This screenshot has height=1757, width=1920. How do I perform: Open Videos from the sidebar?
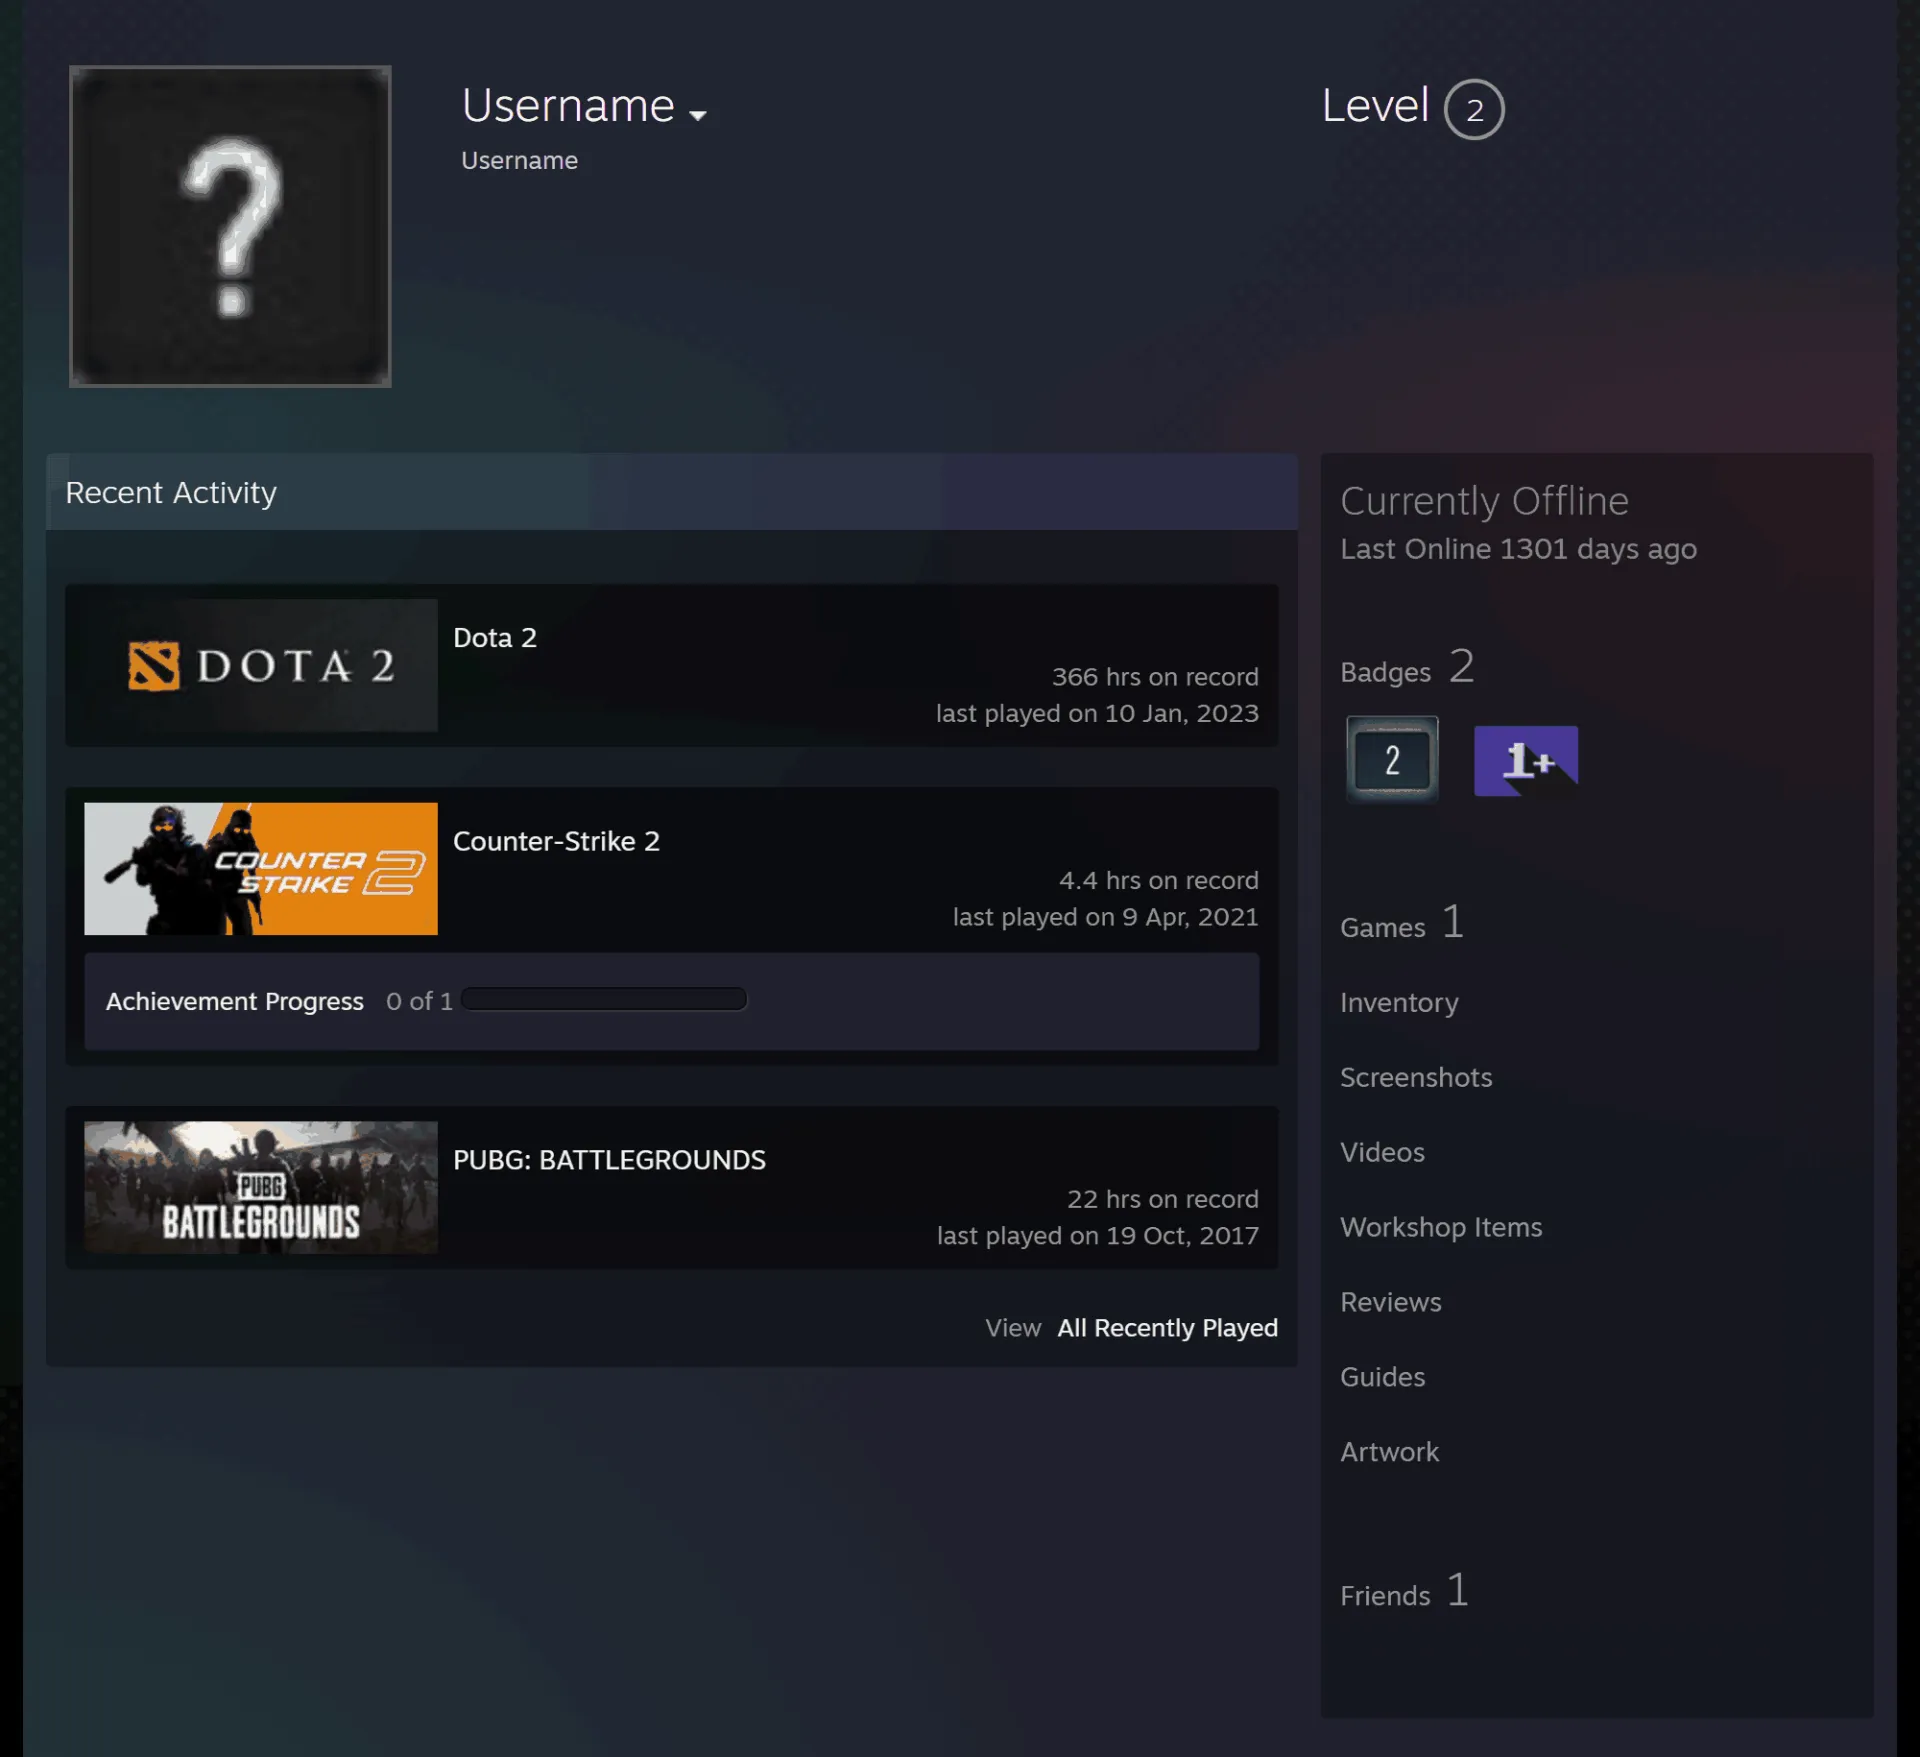coord(1382,1152)
